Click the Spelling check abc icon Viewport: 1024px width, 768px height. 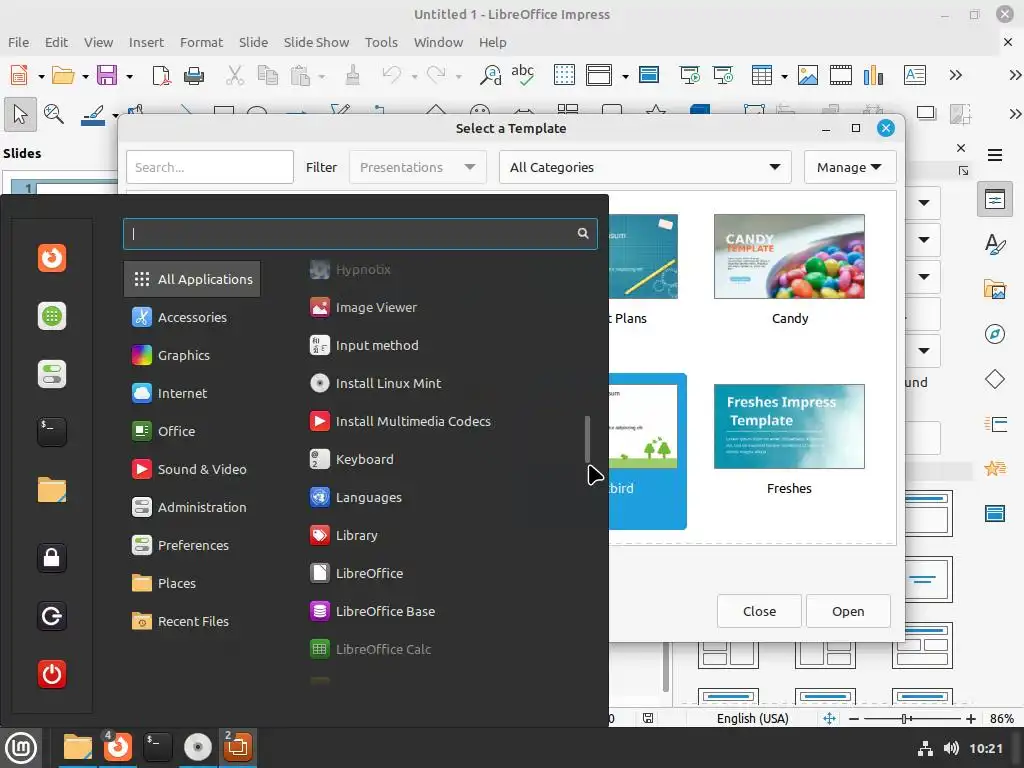[x=522, y=75]
